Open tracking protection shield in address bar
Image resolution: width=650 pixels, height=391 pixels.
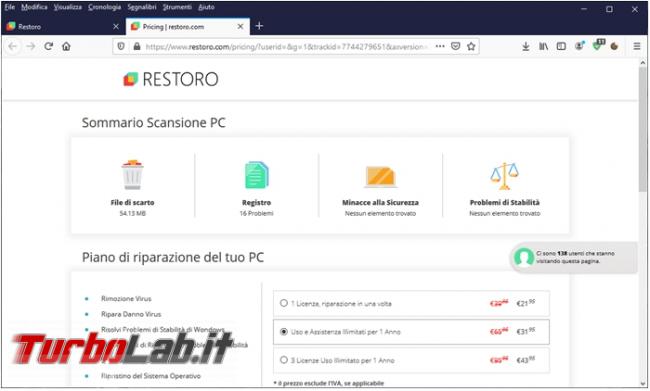(x=121, y=46)
